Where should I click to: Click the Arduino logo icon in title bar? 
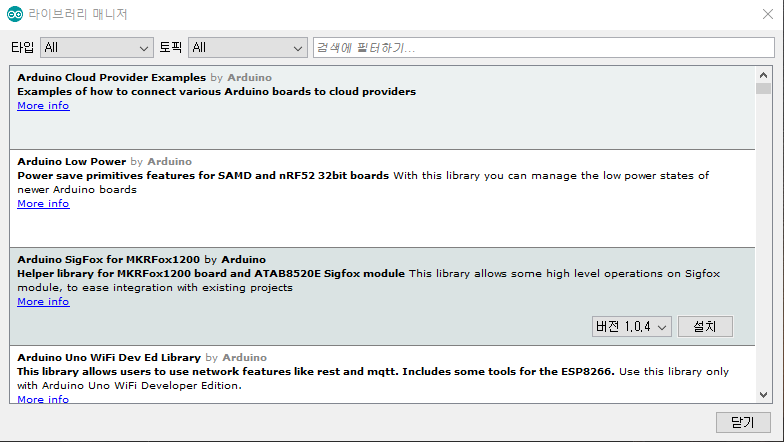click(15, 14)
